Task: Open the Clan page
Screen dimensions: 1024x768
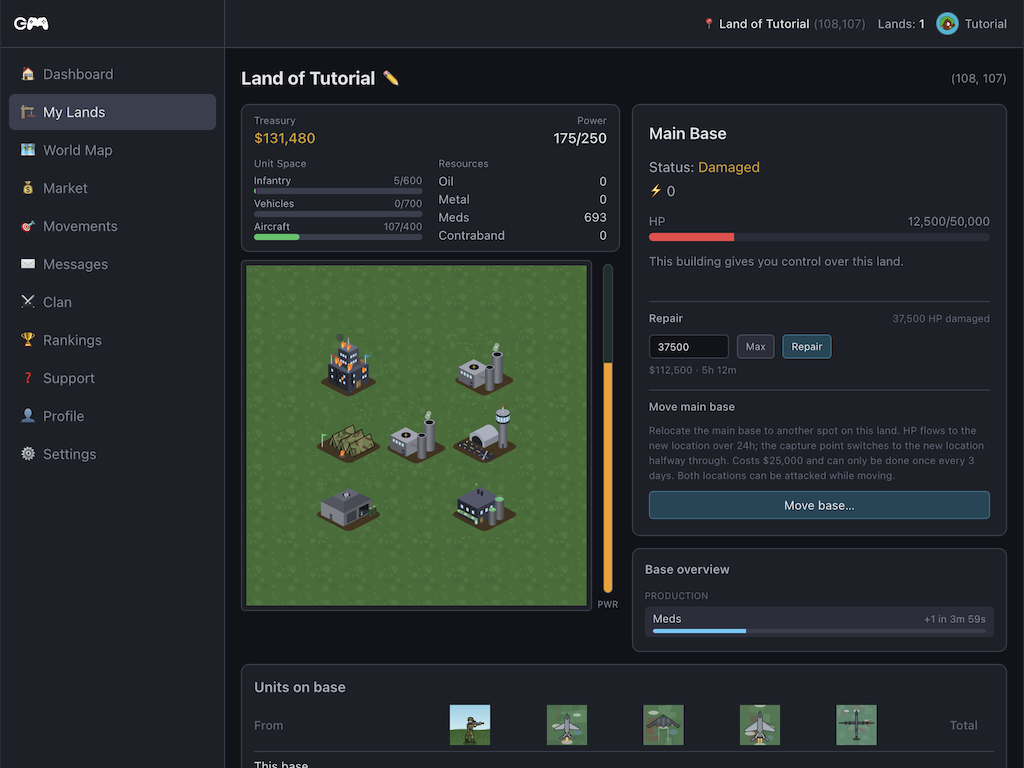Action: (112, 302)
